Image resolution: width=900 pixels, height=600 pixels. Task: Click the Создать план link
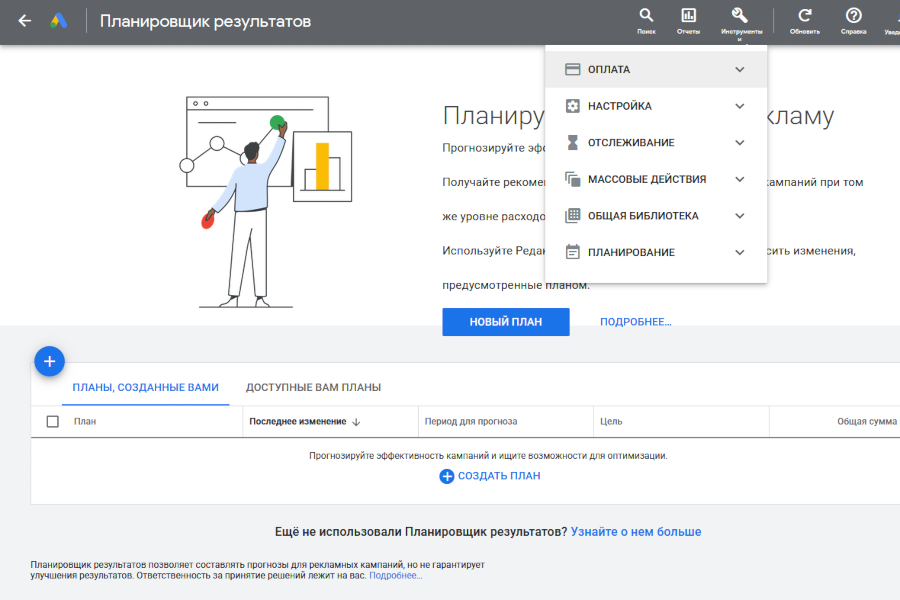(490, 476)
